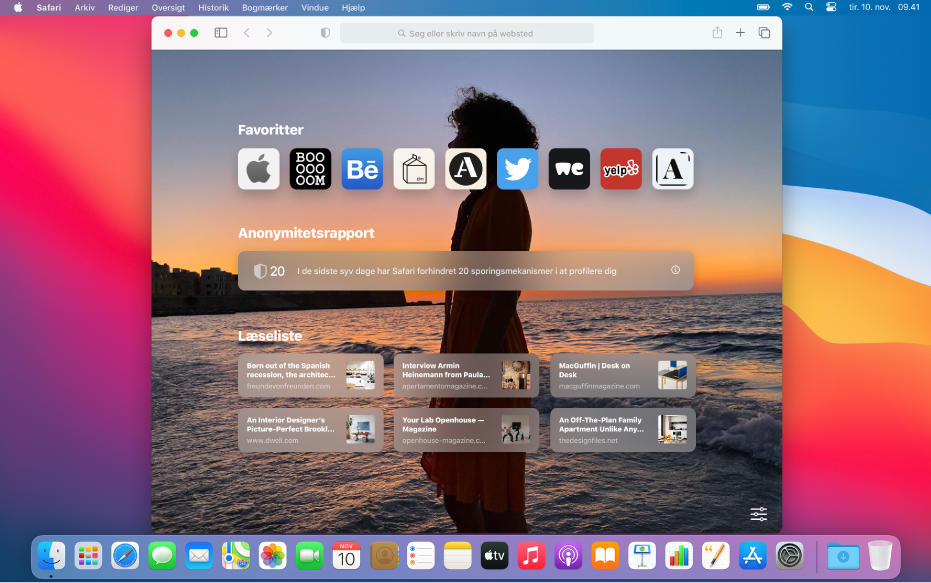Open the Yelp favorite icon
Screen dimensions: 931x583
(x=621, y=169)
